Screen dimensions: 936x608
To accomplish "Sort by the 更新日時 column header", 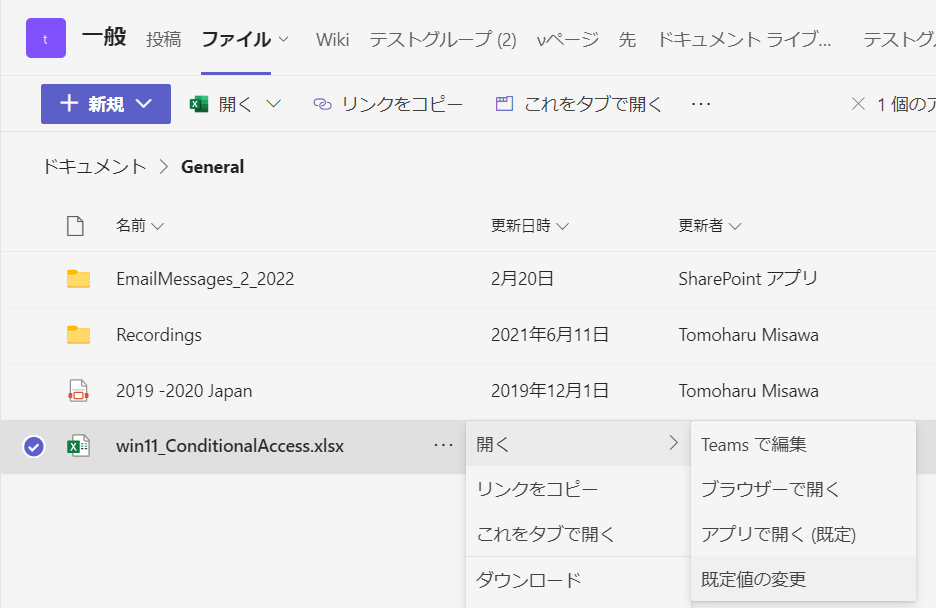I will point(530,226).
